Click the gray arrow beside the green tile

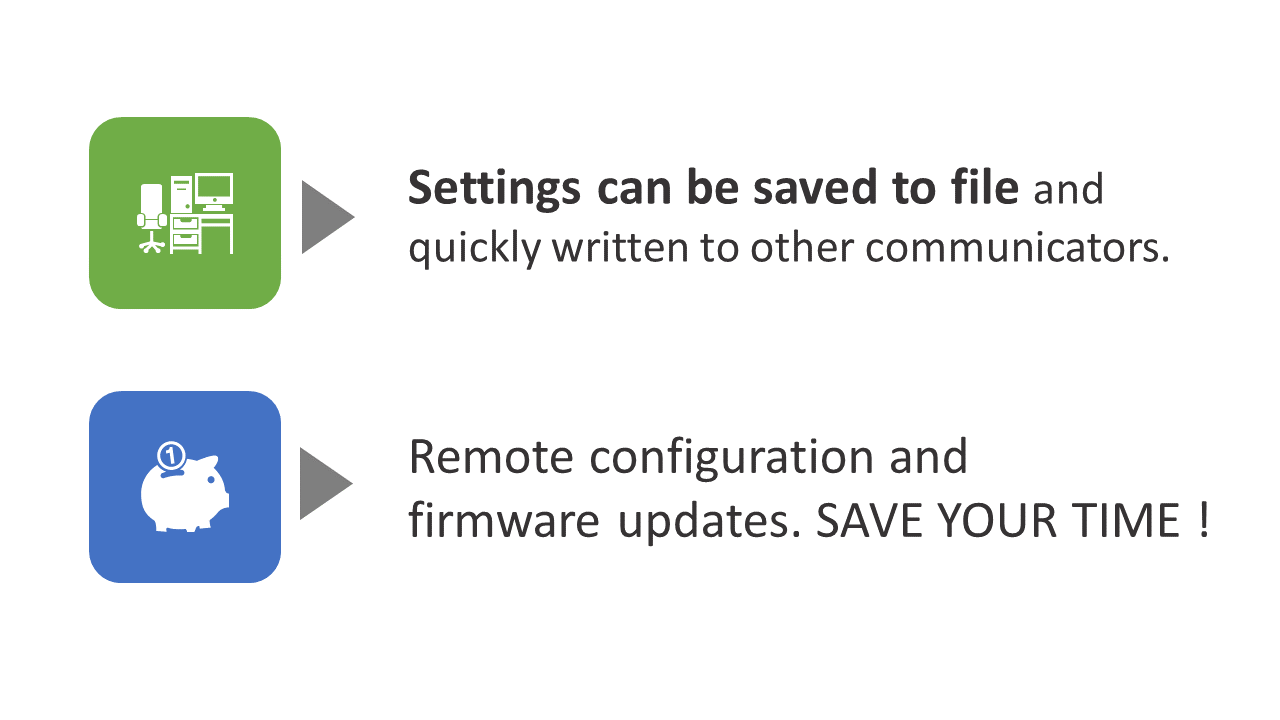point(328,217)
